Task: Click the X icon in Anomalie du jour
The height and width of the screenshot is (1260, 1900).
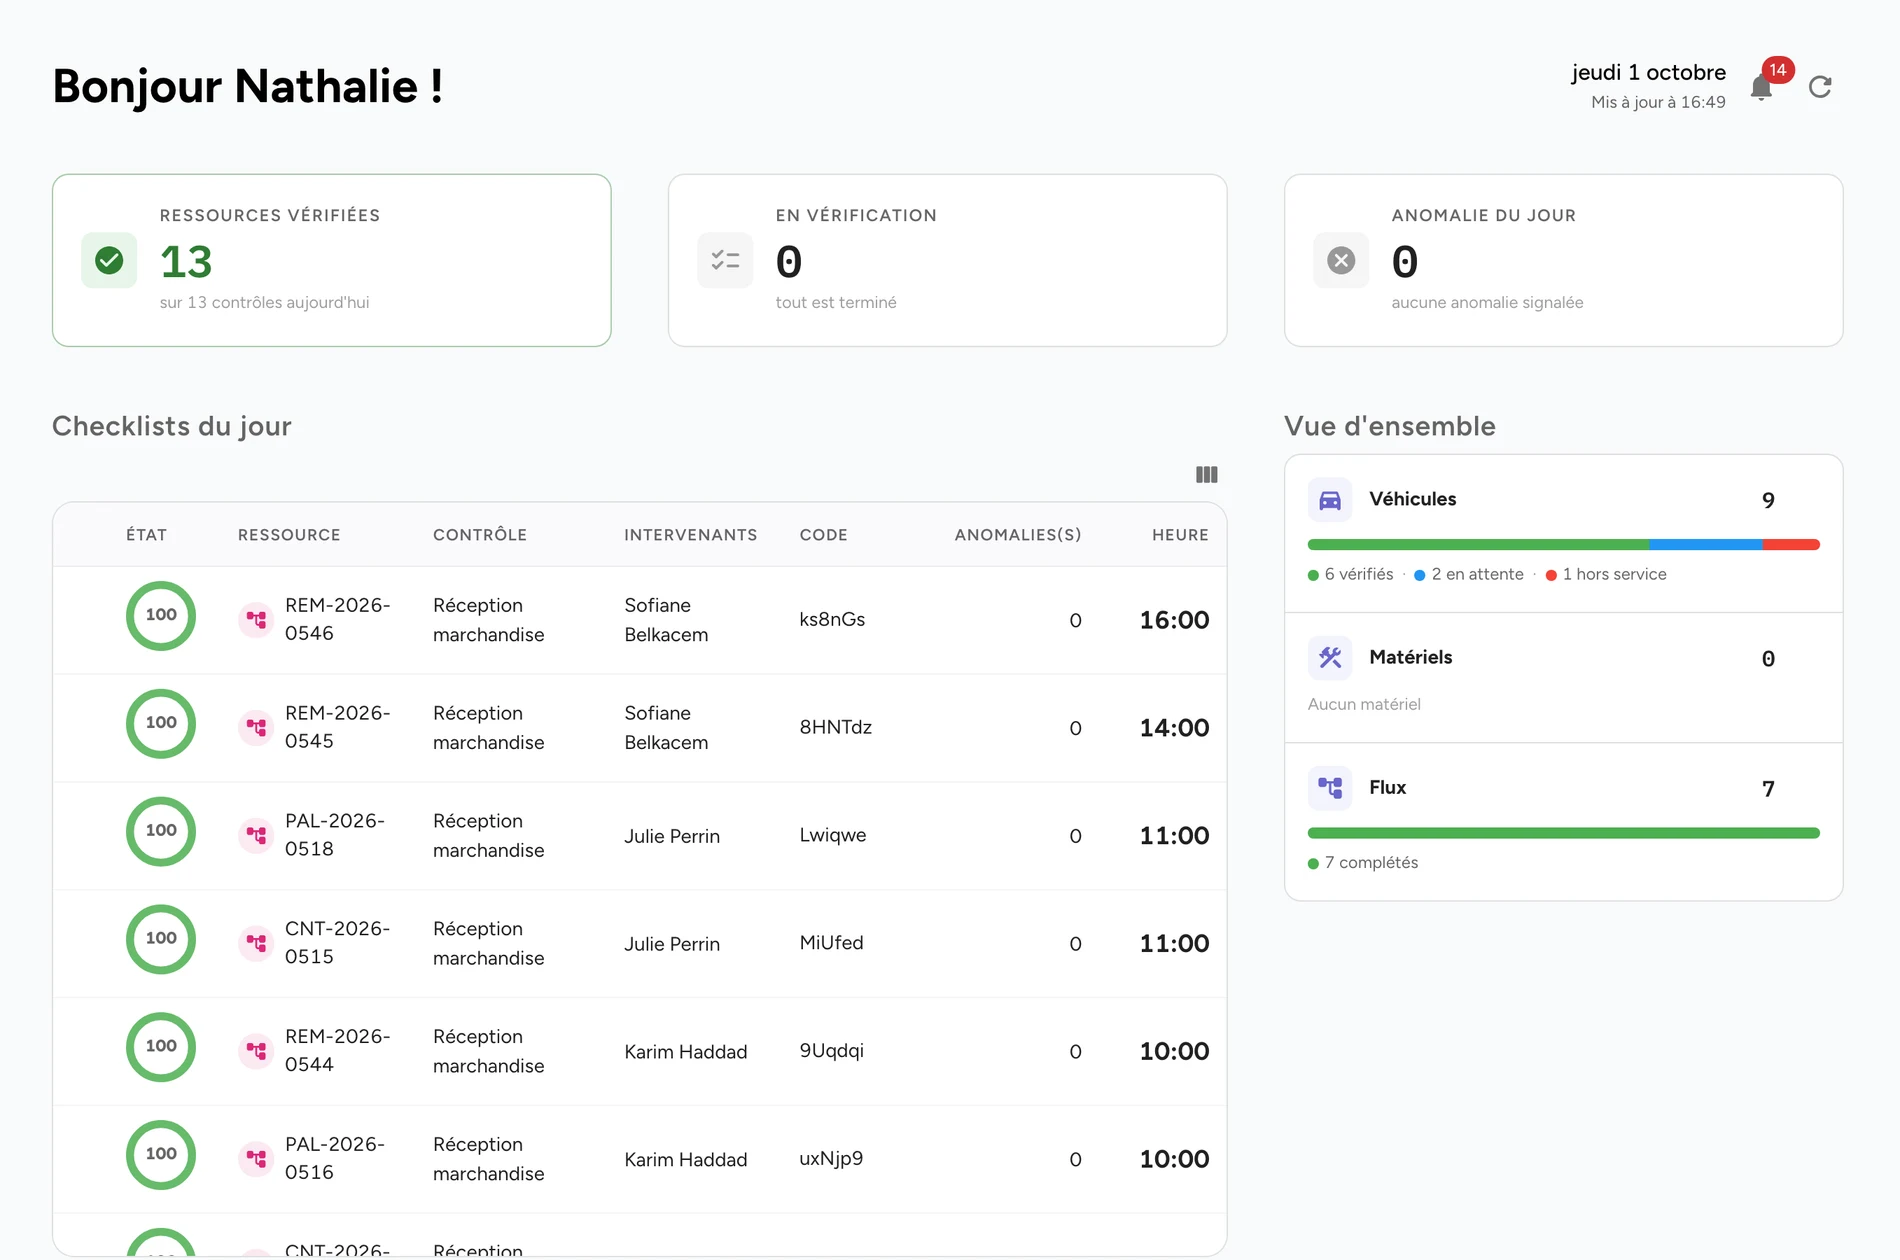Action: (1341, 260)
